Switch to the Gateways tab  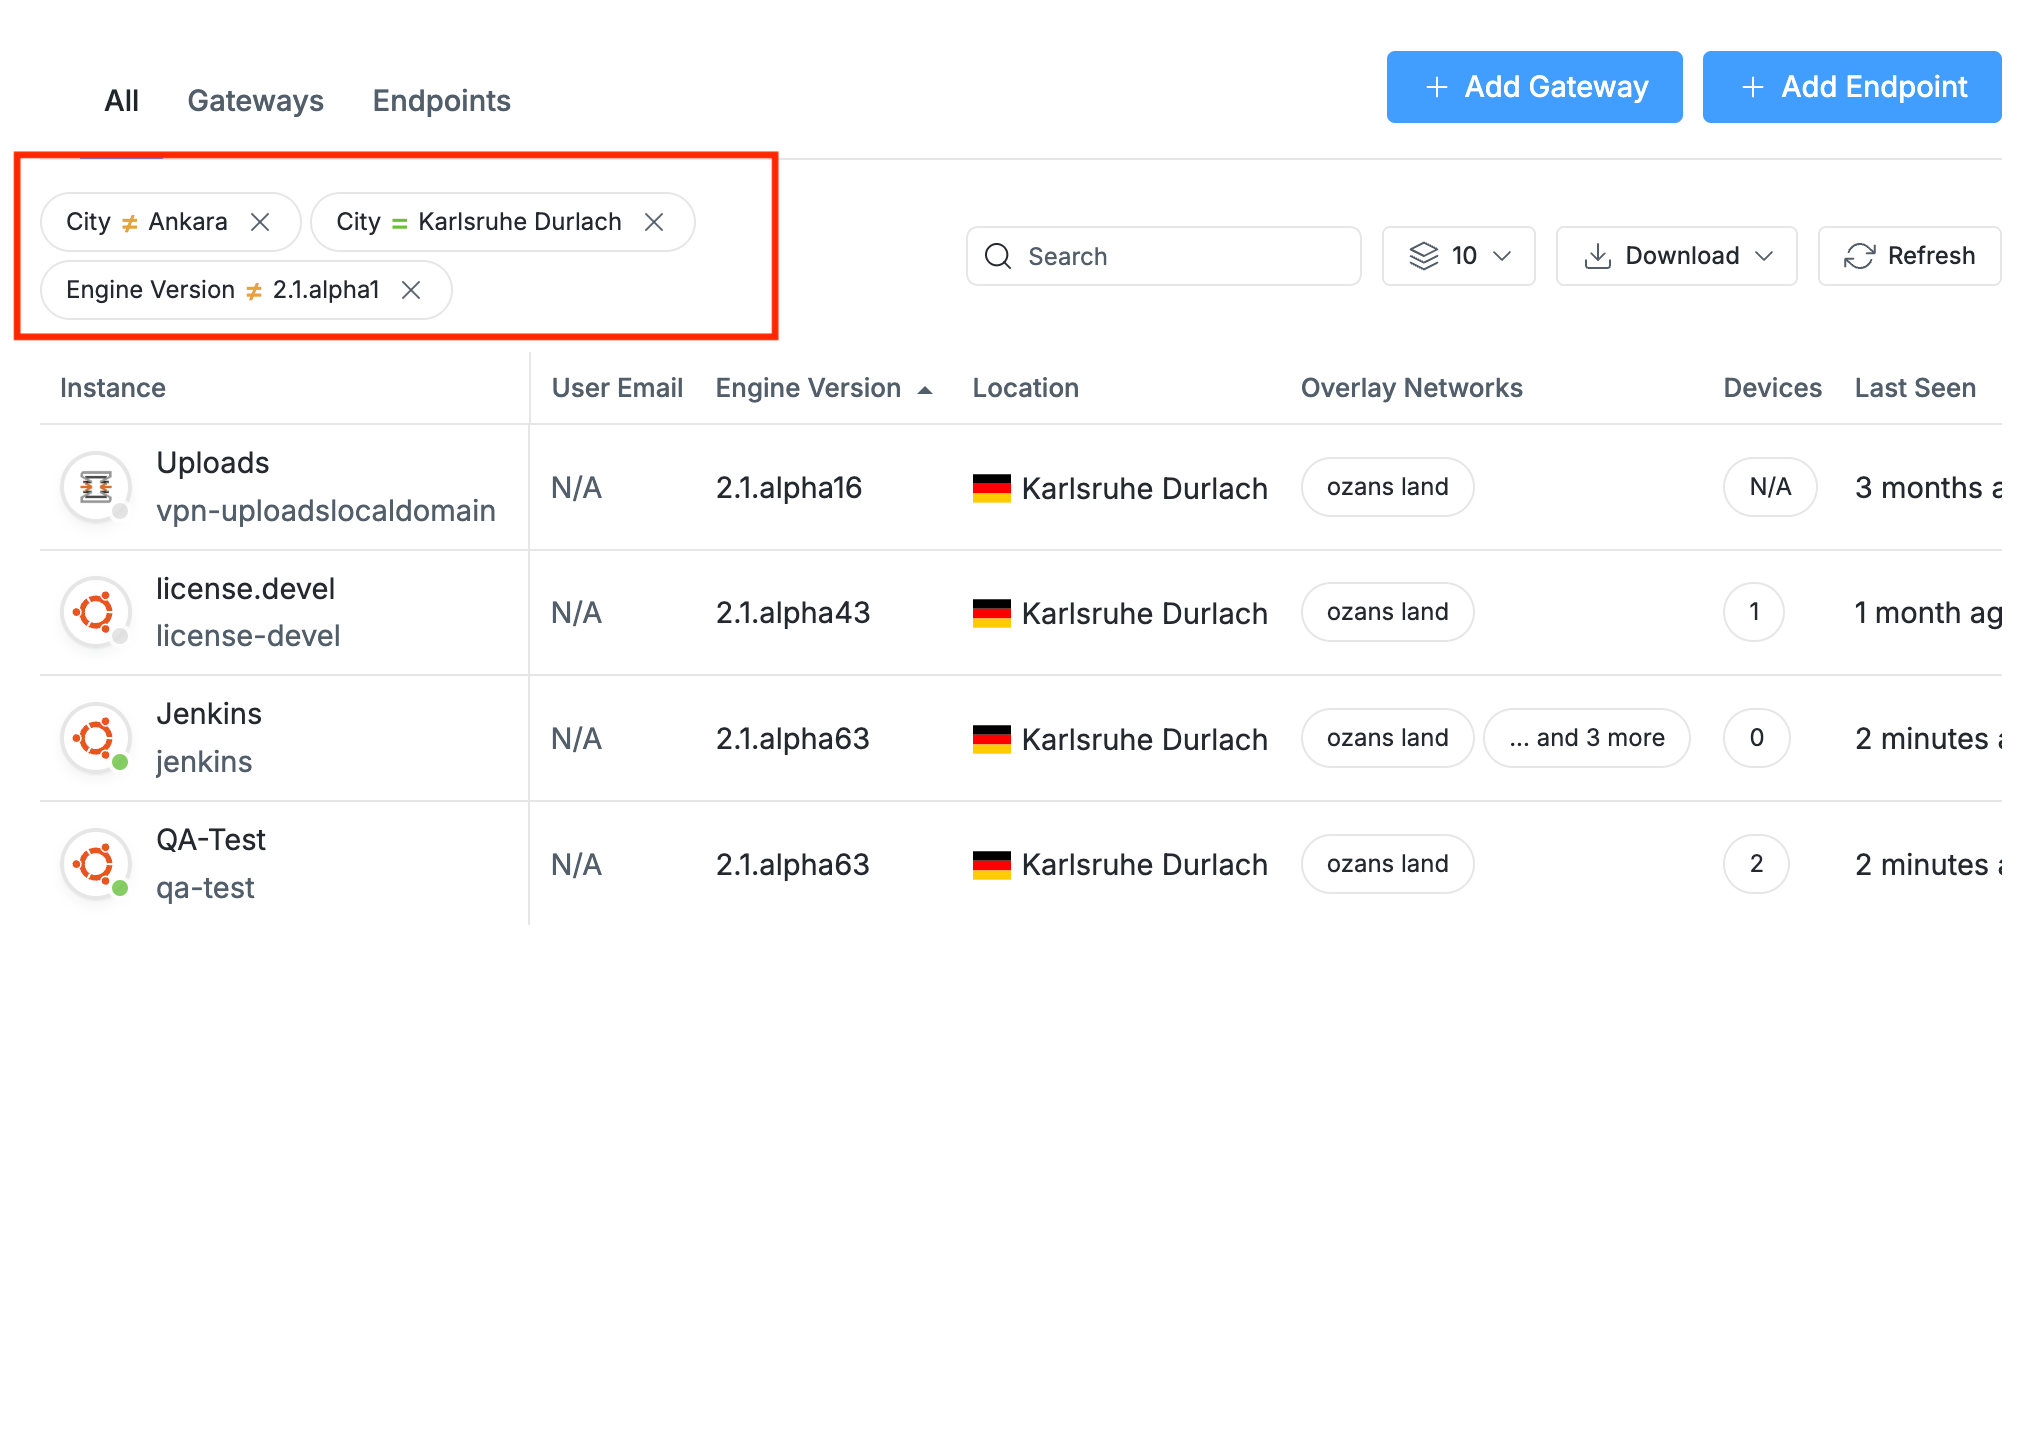(x=255, y=101)
